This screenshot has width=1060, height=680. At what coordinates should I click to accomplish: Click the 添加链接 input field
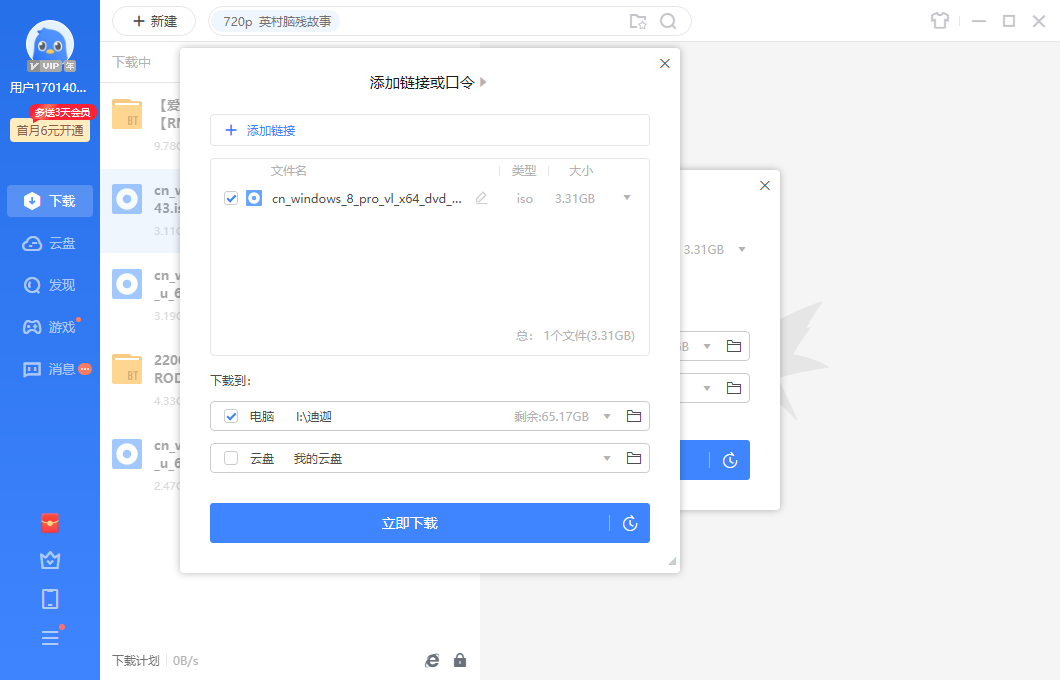(x=430, y=130)
